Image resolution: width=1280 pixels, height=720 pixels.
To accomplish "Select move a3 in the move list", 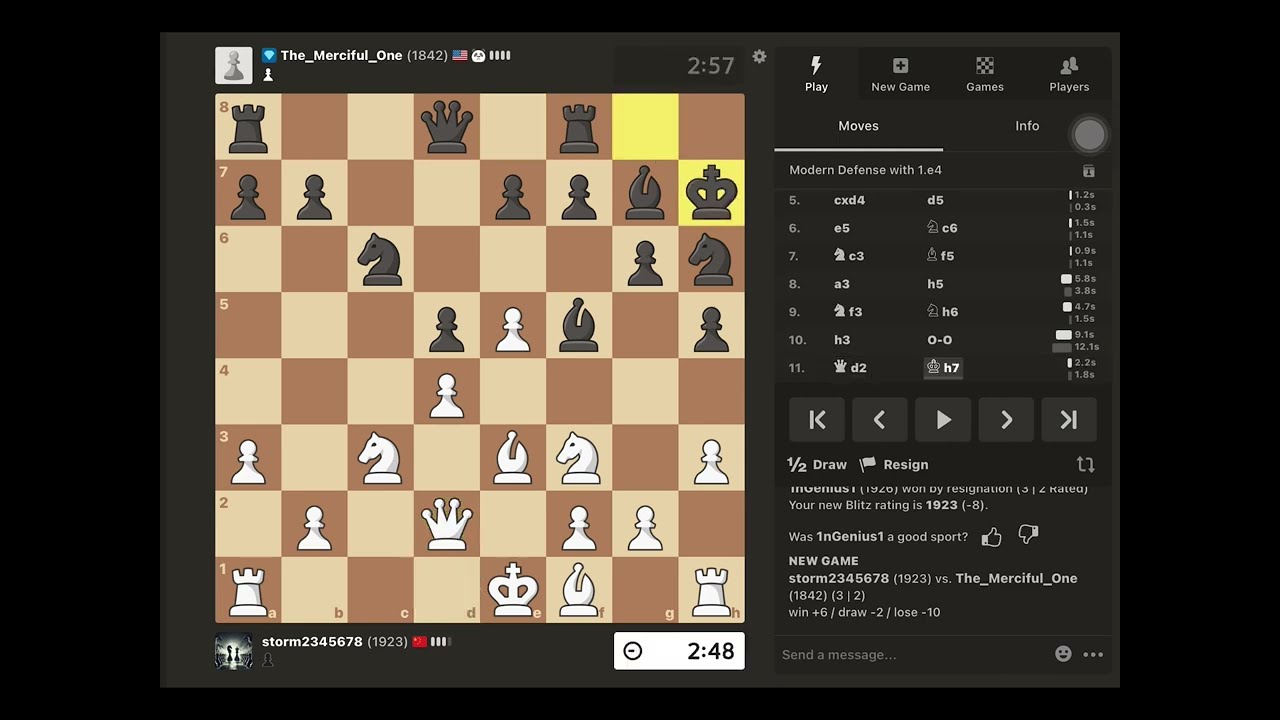I will pyautogui.click(x=841, y=284).
